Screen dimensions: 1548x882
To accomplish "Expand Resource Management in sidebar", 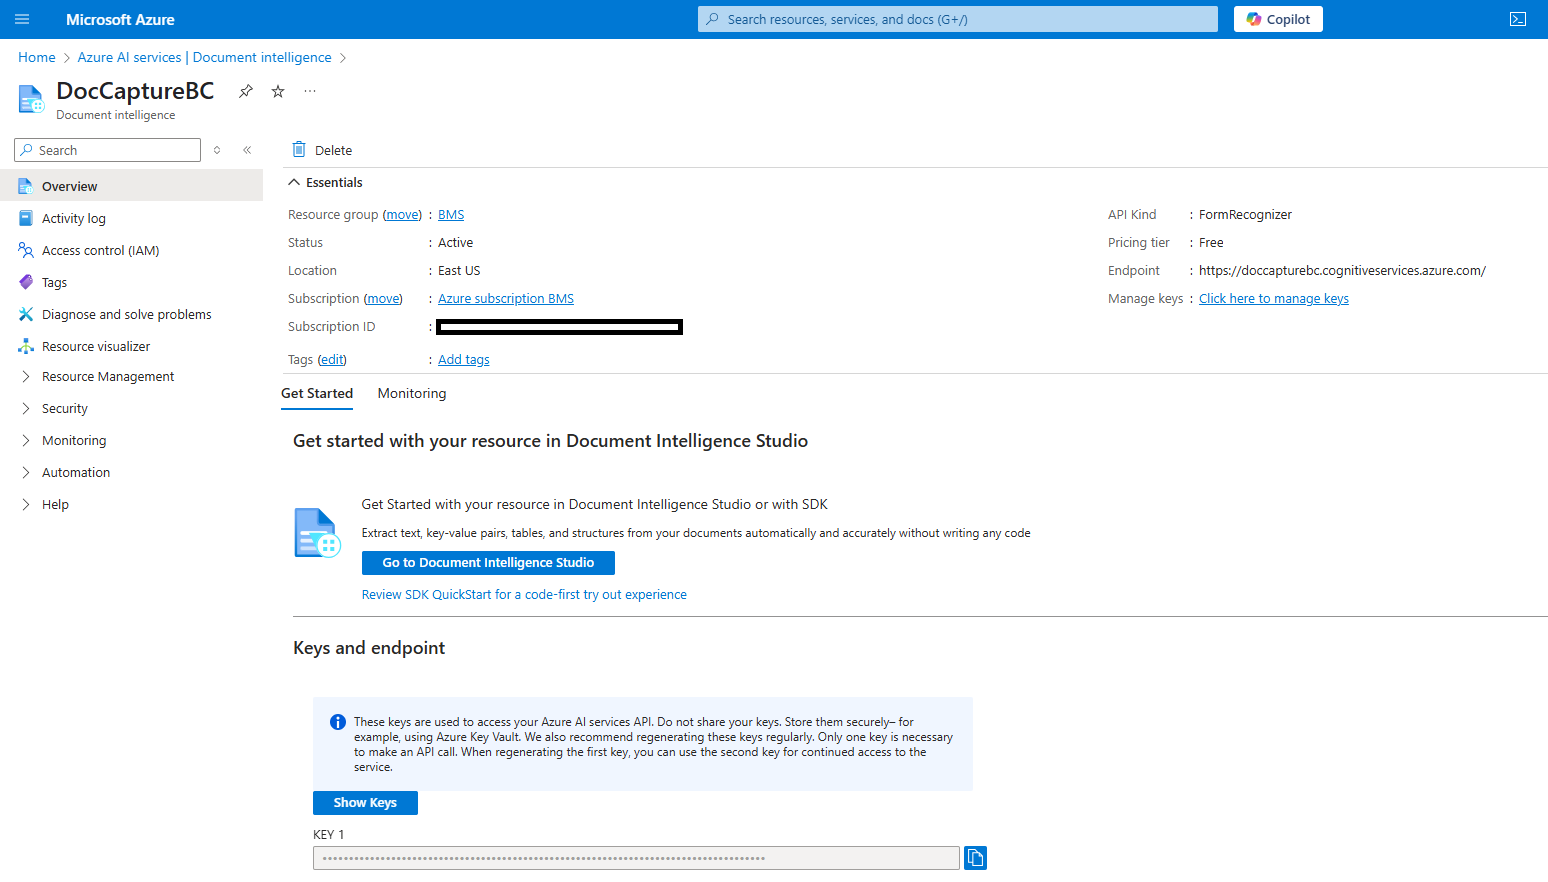I will (x=107, y=376).
